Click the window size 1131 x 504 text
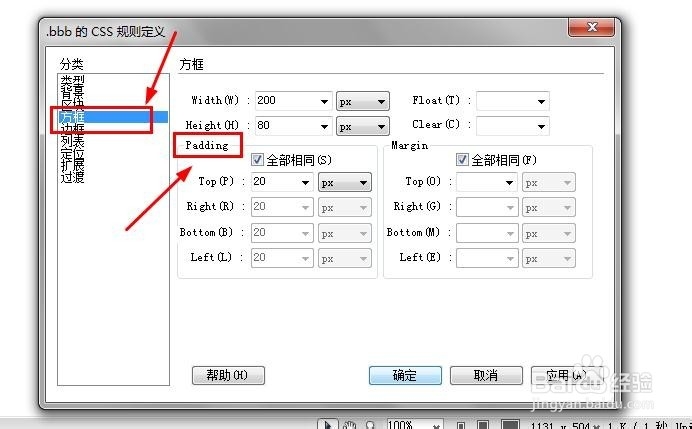Viewport: 692px width, 429px height. (560, 425)
